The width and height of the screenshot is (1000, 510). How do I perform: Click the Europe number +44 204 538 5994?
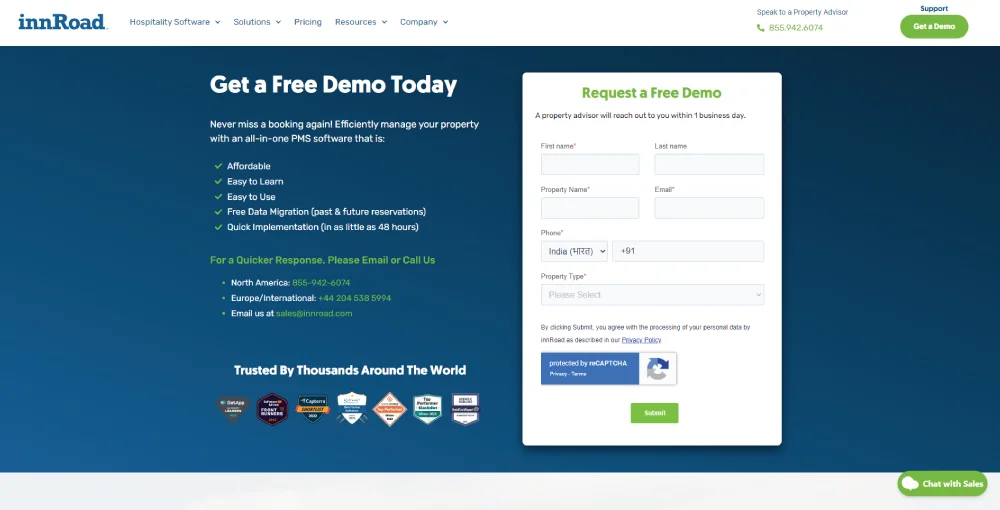355,298
